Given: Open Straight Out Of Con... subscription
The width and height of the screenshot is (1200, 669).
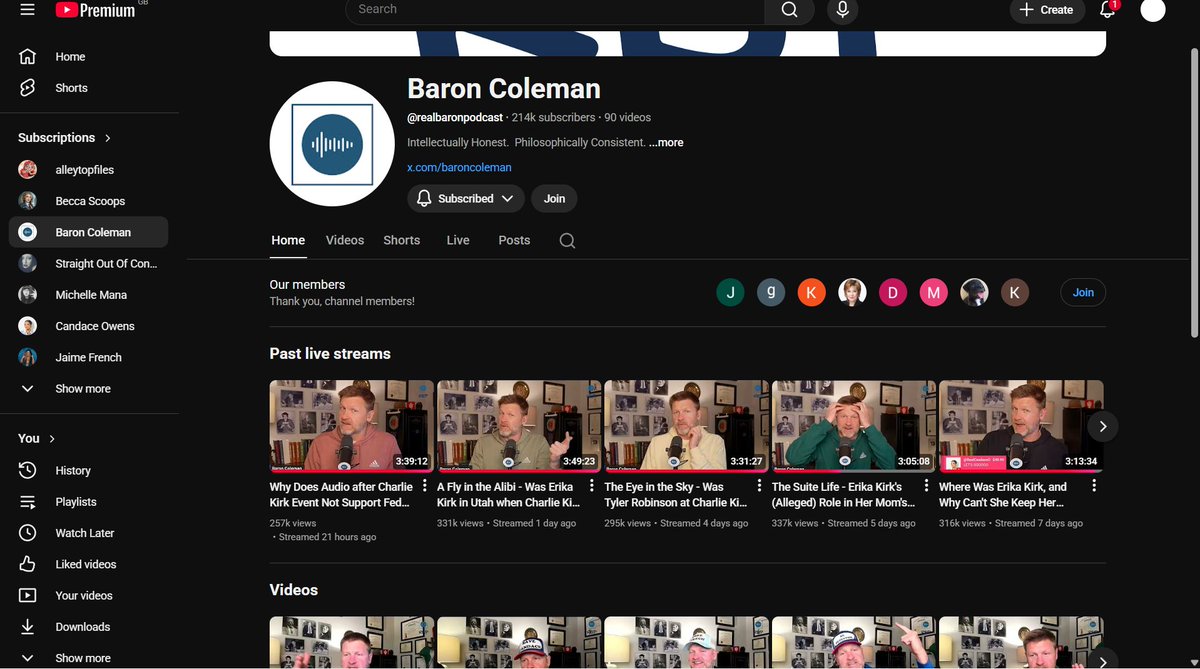Looking at the screenshot, I should pyautogui.click(x=89, y=264).
